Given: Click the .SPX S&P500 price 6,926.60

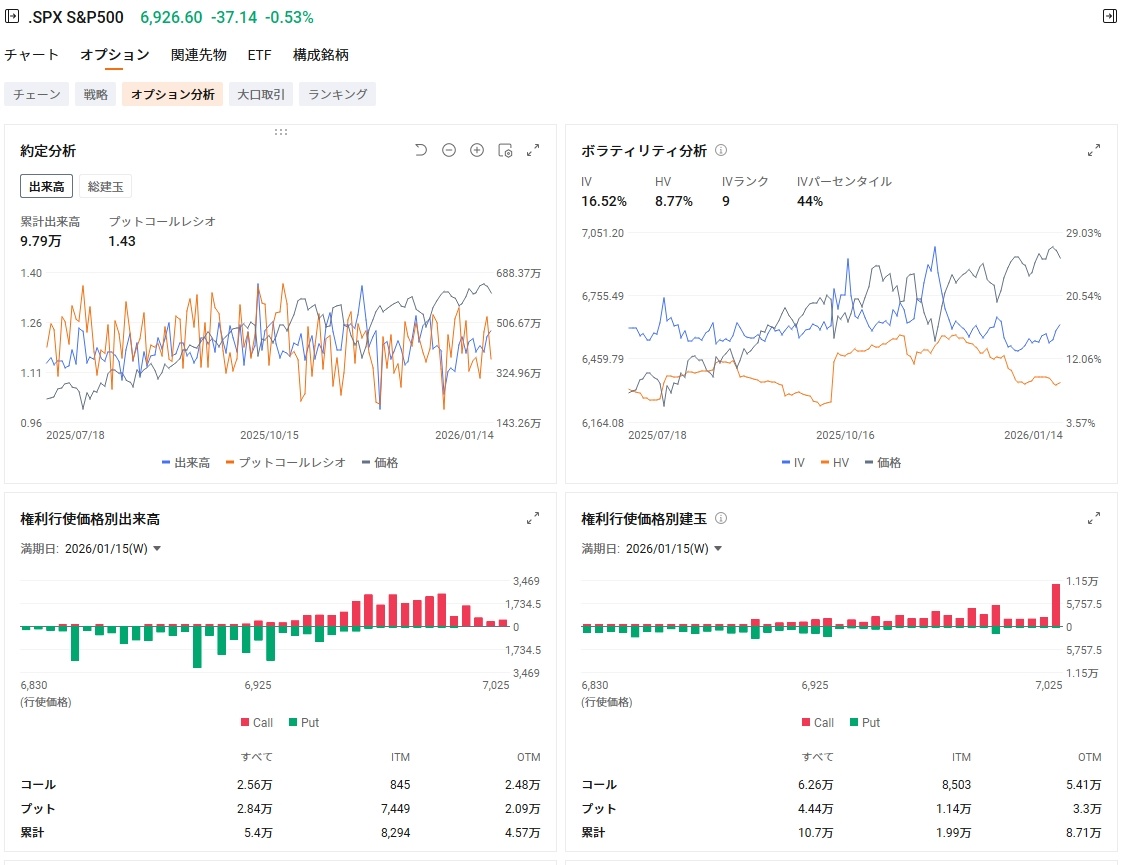Looking at the screenshot, I should pos(171,17).
